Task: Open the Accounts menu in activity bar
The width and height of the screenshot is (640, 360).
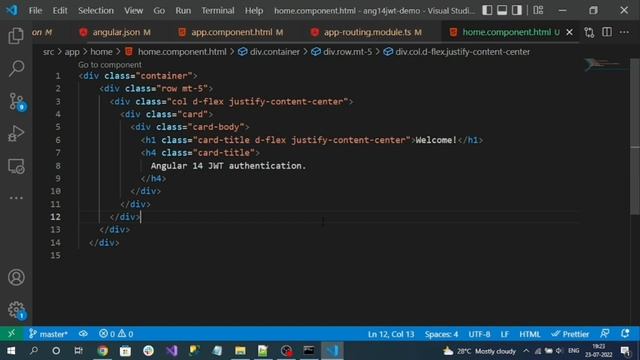Action: coord(16,277)
